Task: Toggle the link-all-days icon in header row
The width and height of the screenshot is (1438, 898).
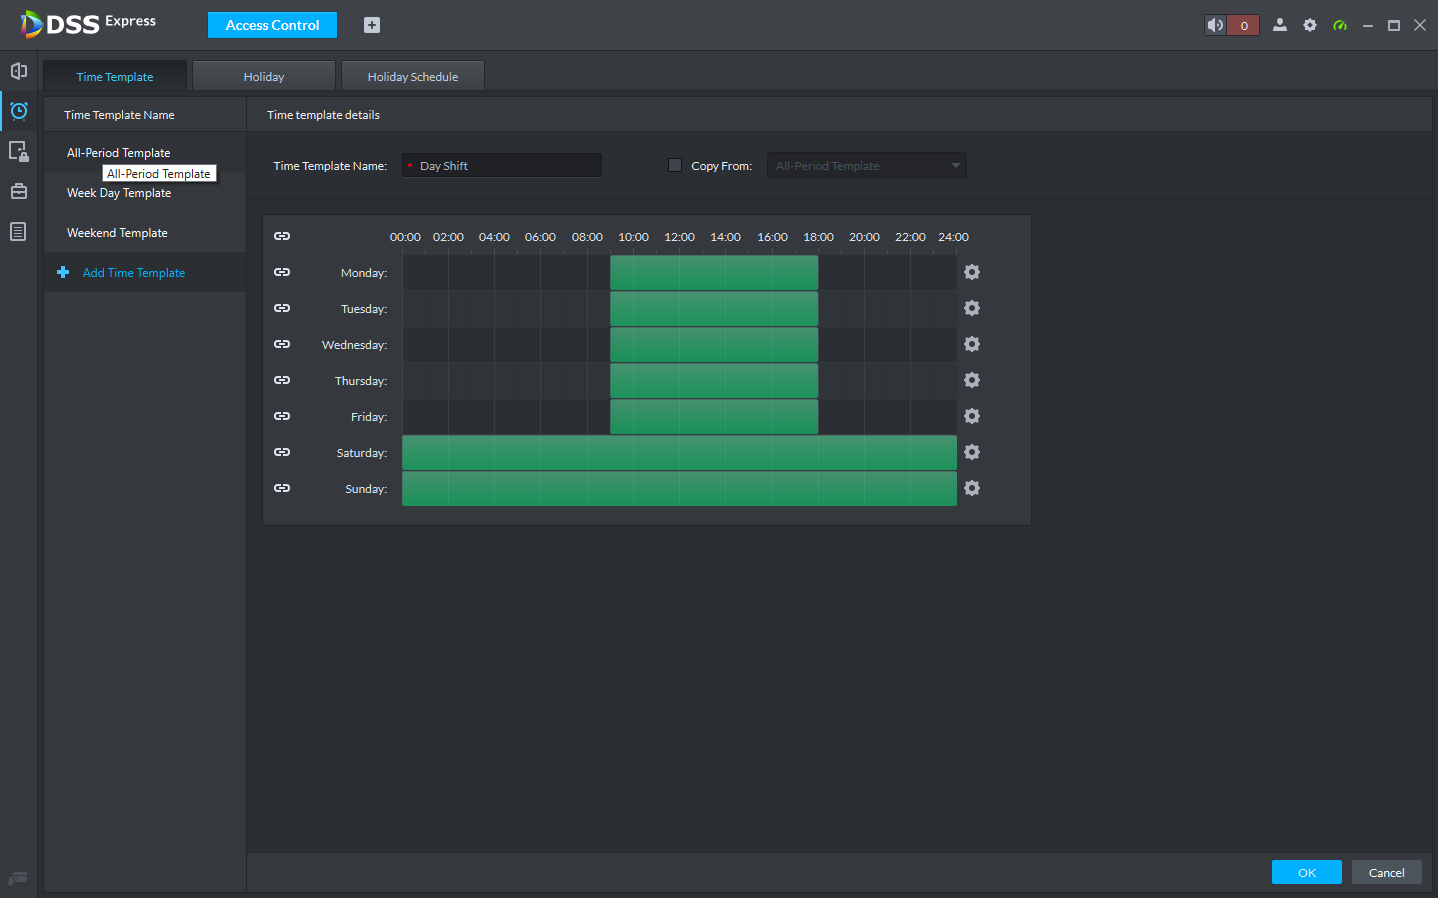Action: (282, 236)
